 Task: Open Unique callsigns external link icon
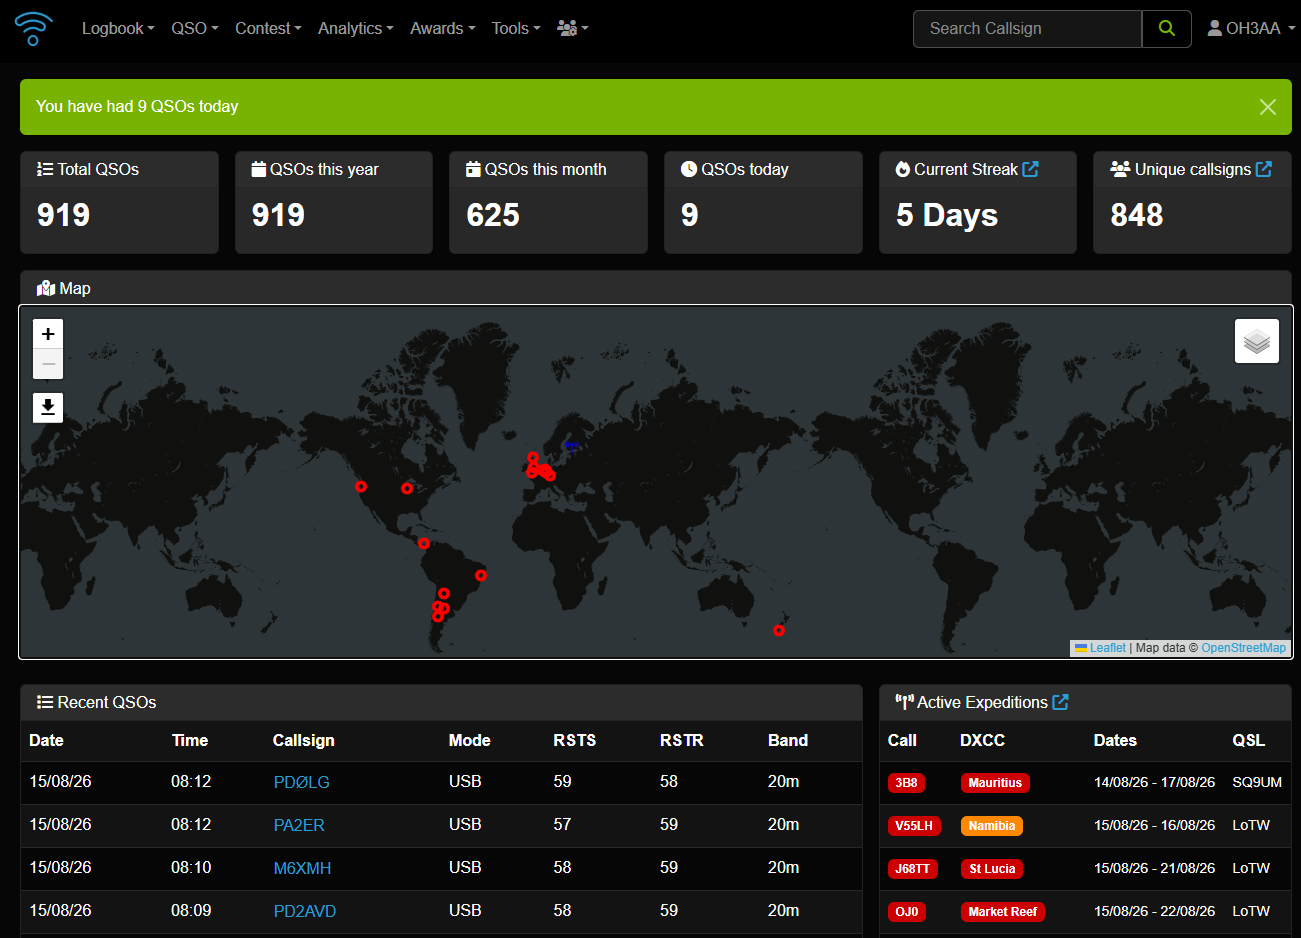point(1264,169)
